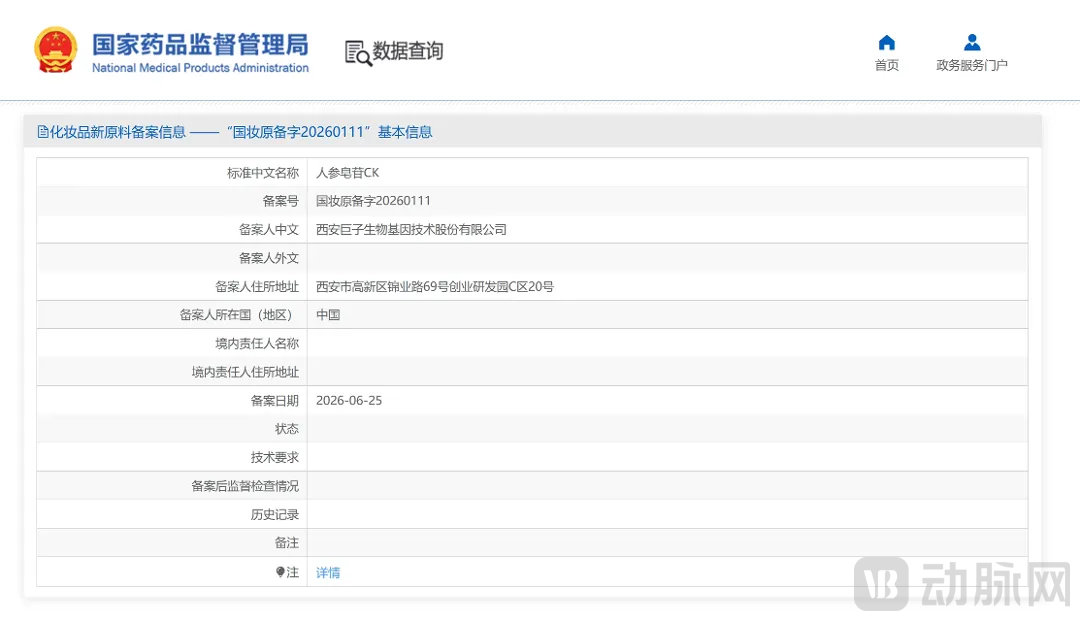Click the 数据查询 heading
The image size is (1080, 621).
coord(408,51)
